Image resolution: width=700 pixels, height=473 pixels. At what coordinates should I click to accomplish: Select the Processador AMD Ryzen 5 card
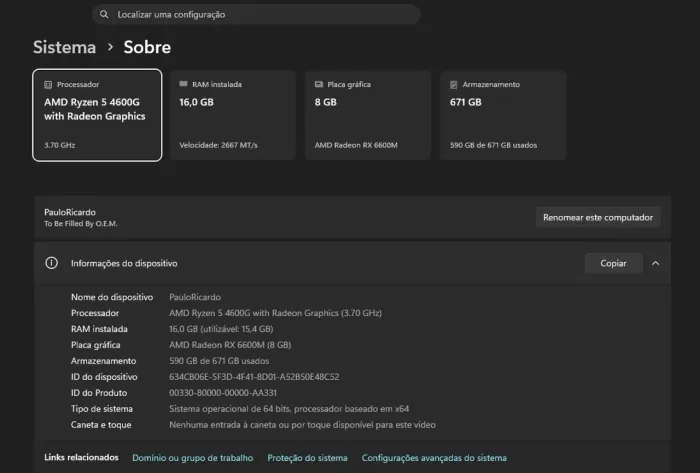tap(97, 115)
